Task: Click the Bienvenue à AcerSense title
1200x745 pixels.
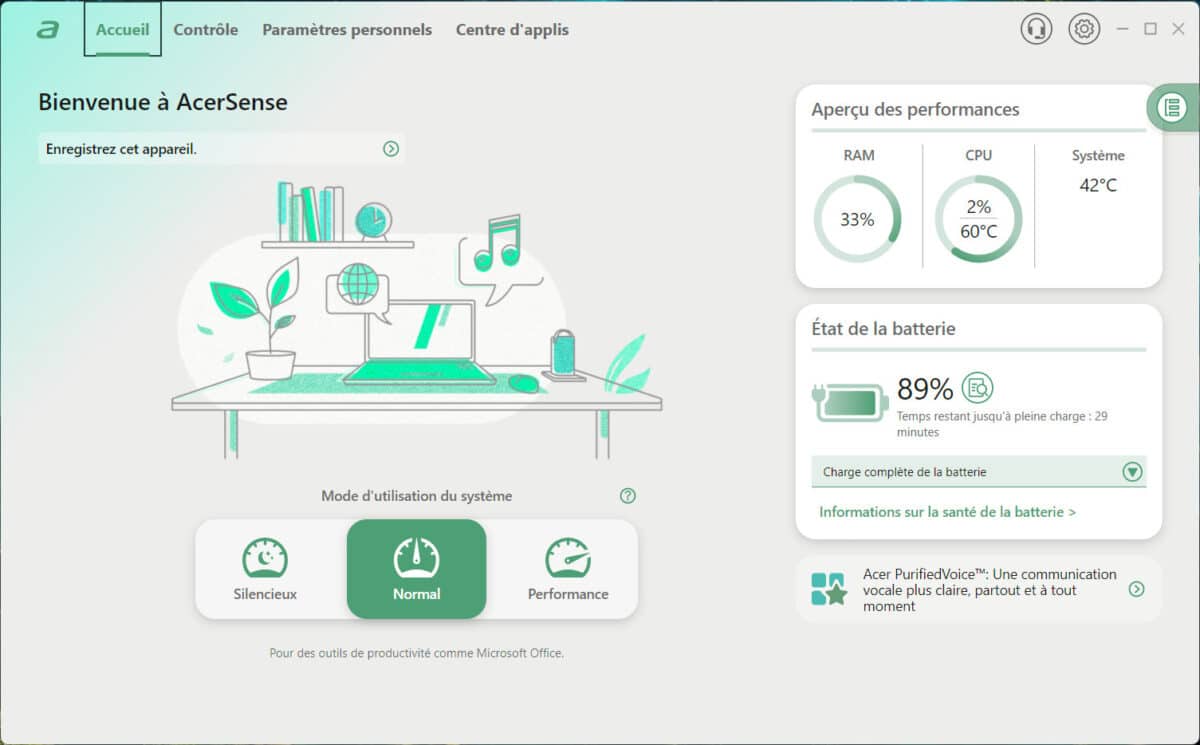Action: coord(163,102)
